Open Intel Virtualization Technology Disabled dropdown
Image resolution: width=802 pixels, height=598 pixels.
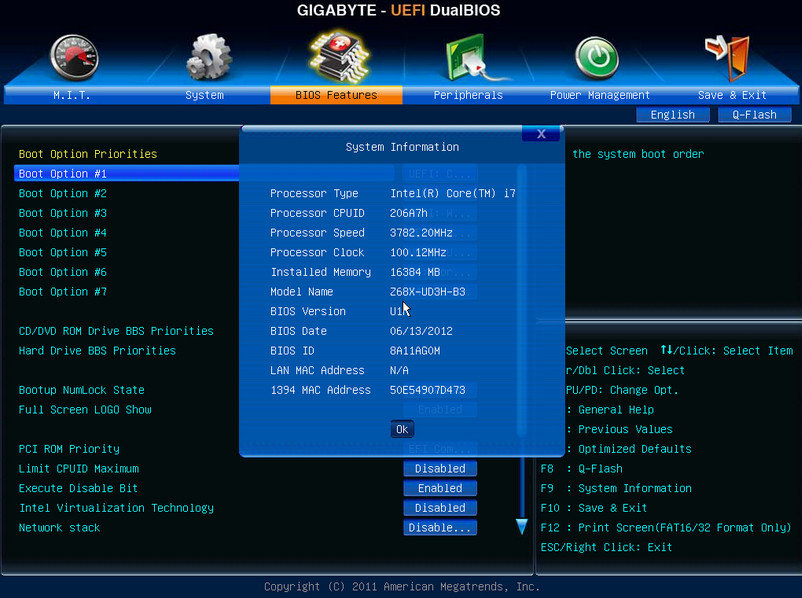point(440,508)
